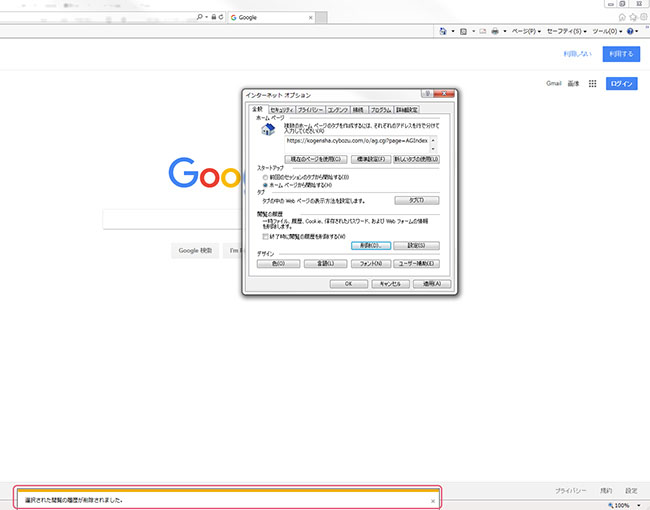The width and height of the screenshot is (650, 510).
Task: Click the help button on Internet Options title bar
Action: tap(427, 94)
